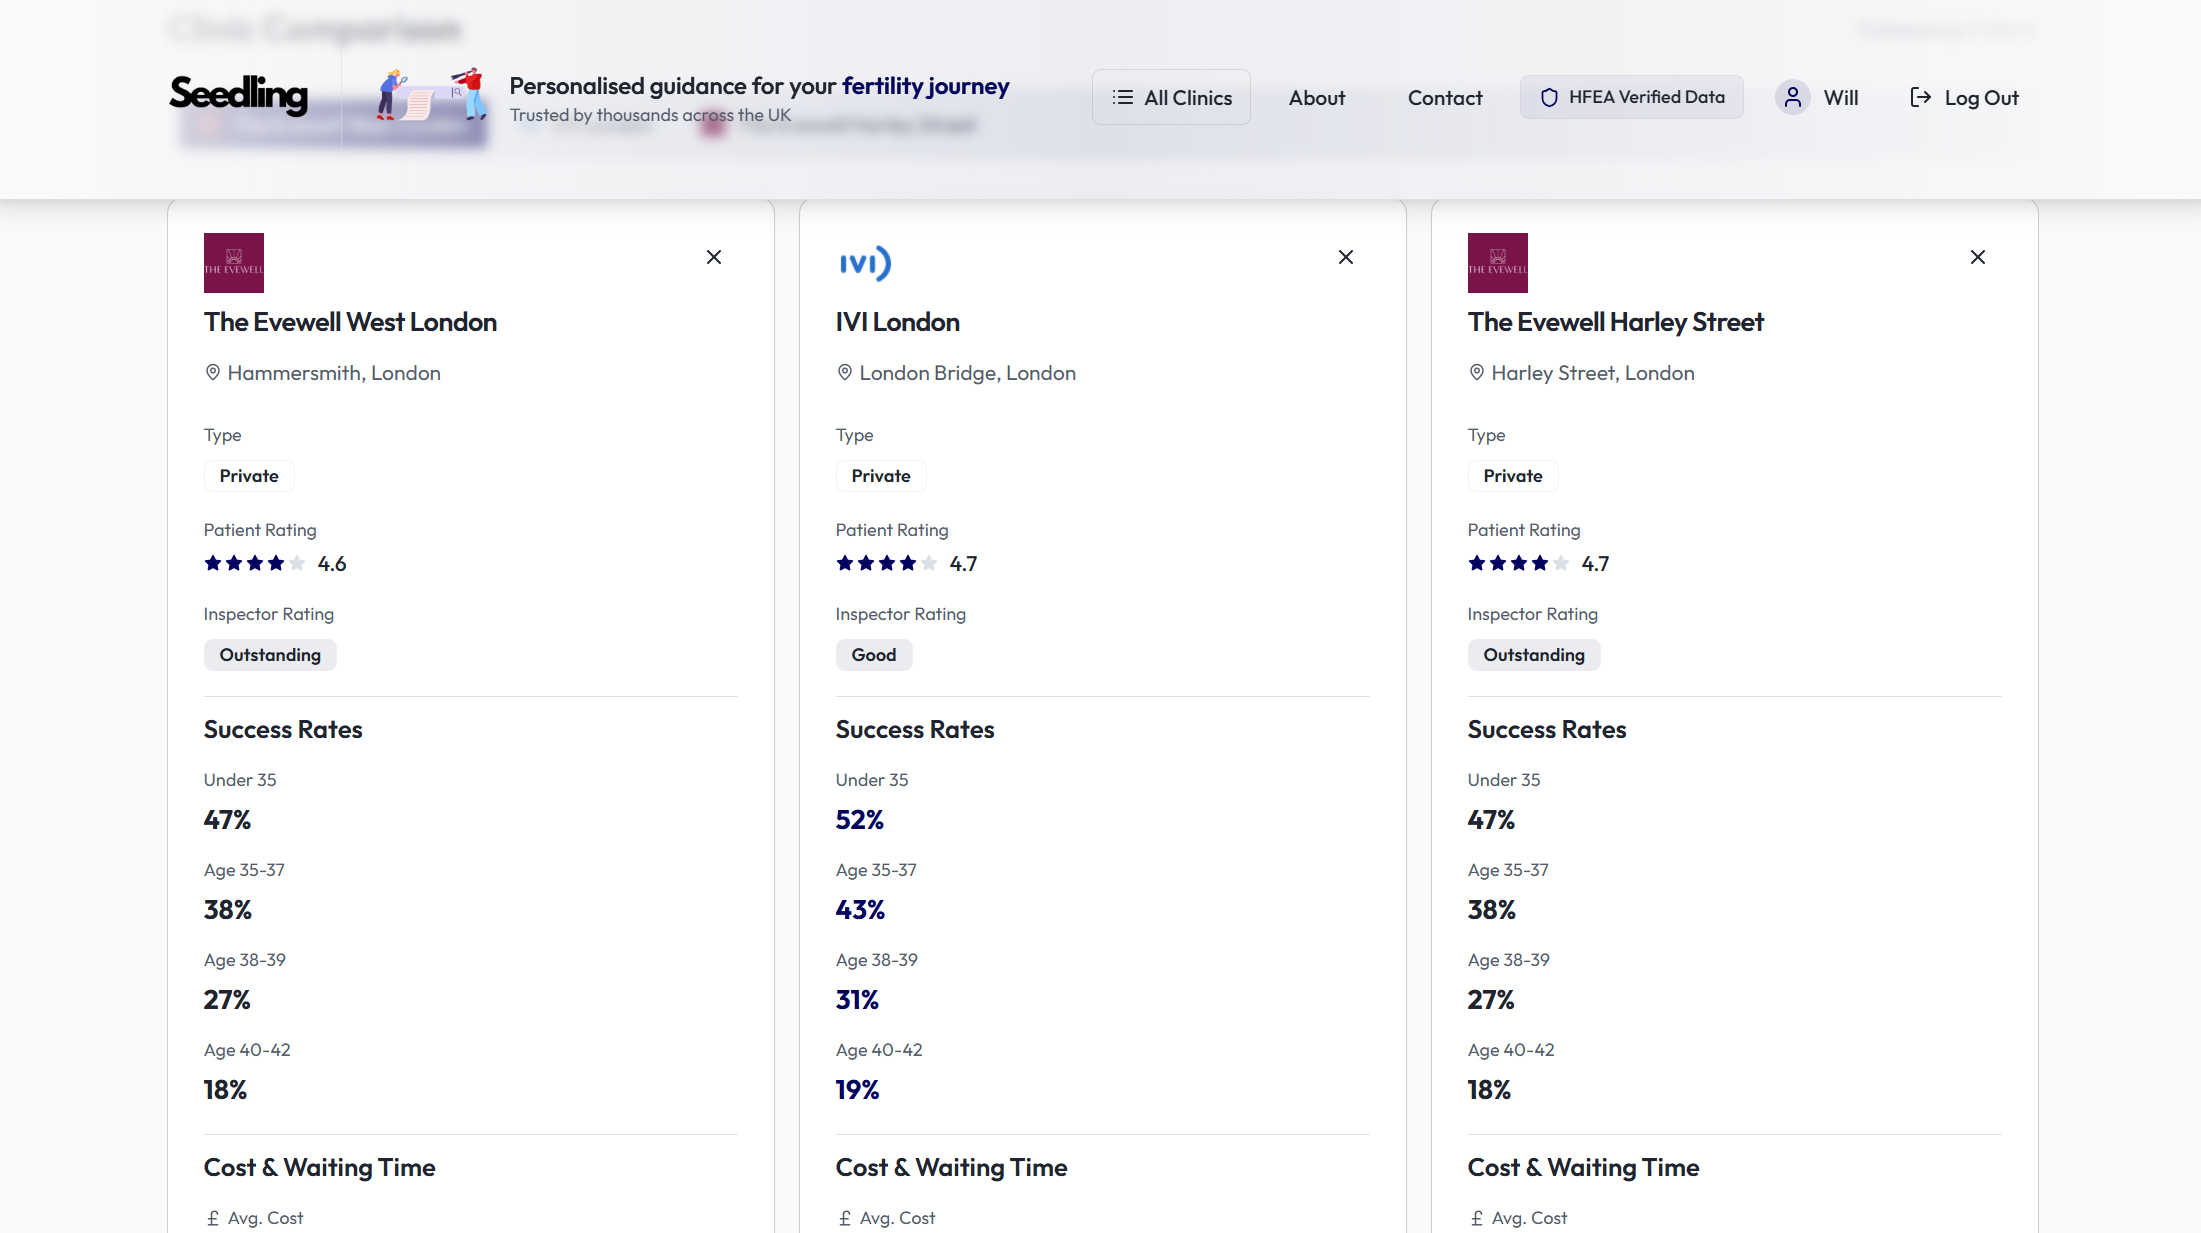Click the Seedling logo
2201x1233 pixels.
239,95
